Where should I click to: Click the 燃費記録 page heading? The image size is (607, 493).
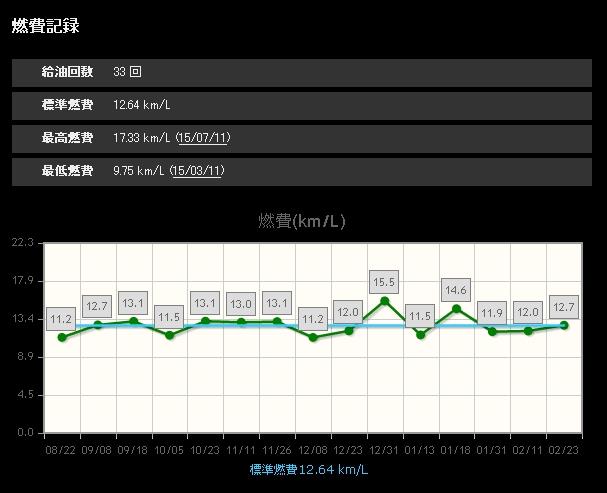pyautogui.click(x=45, y=26)
